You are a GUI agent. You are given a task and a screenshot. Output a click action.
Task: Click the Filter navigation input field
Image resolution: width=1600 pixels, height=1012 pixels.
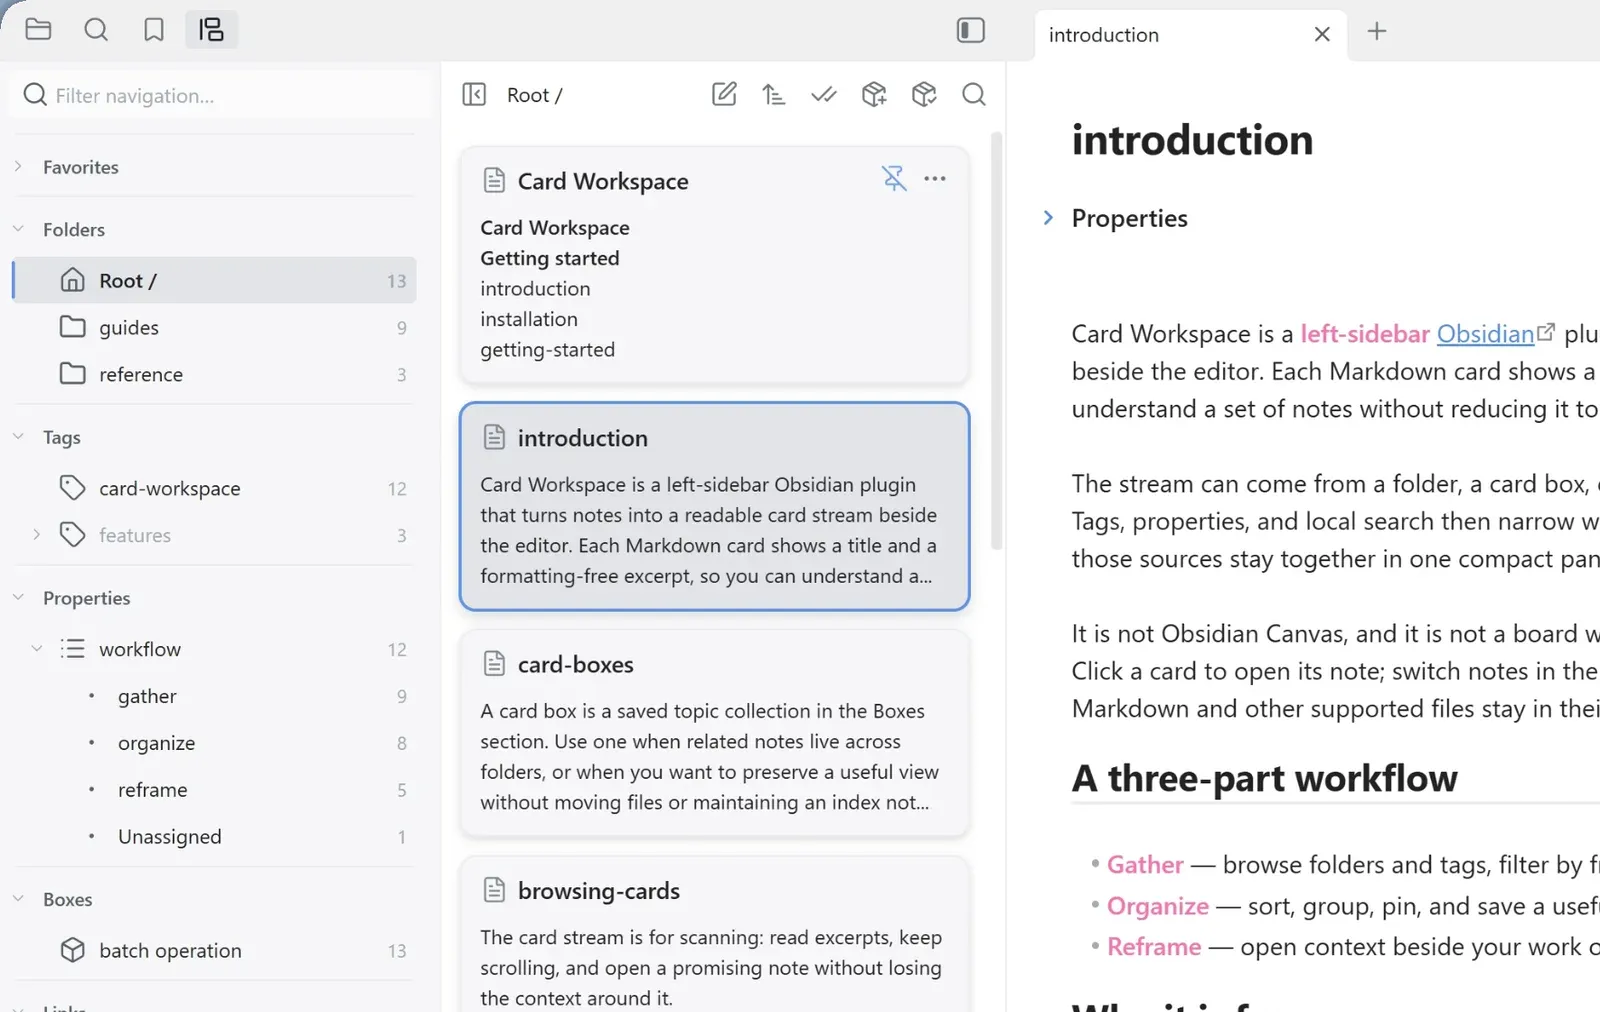tap(220, 95)
